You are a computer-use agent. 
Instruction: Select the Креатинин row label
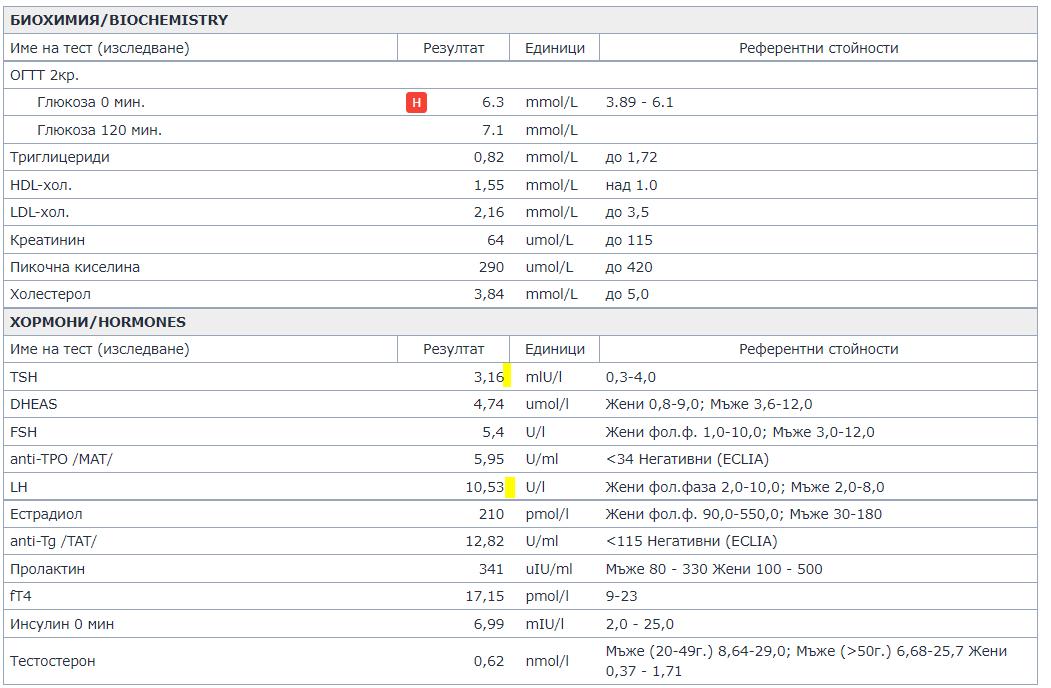pos(47,240)
